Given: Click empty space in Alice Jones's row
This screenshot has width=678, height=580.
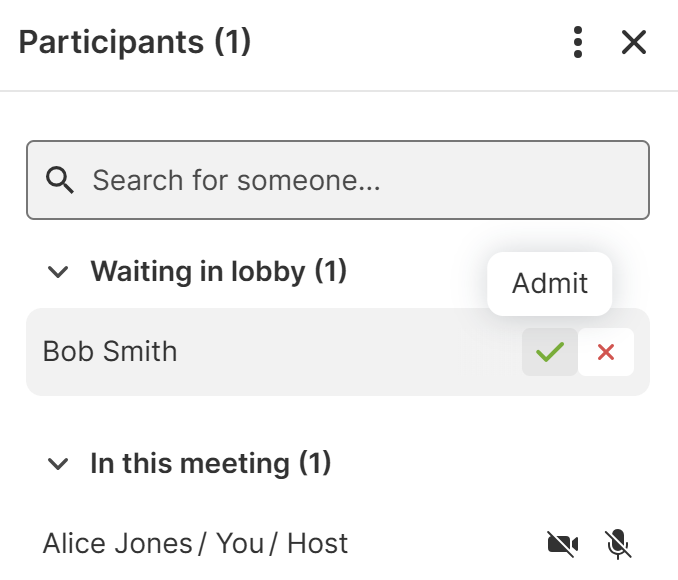Looking at the screenshot, I should coord(450,543).
